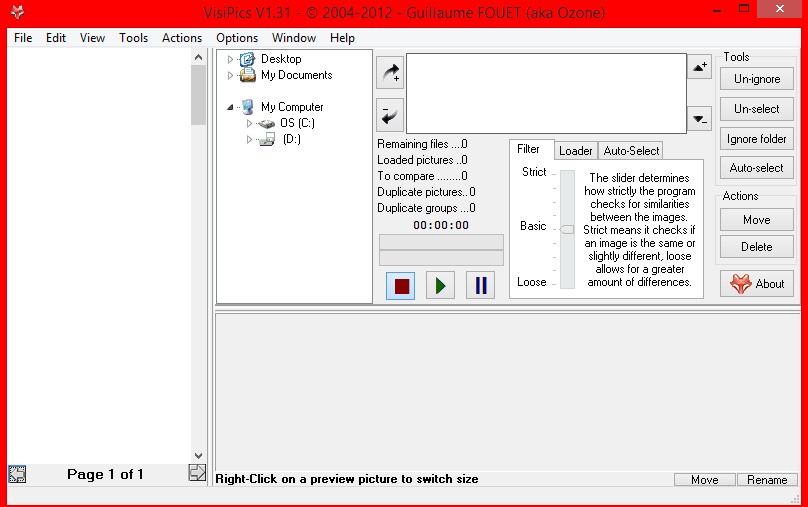This screenshot has height=507, width=808.
Task: Open the Window menu
Action: pos(294,38)
